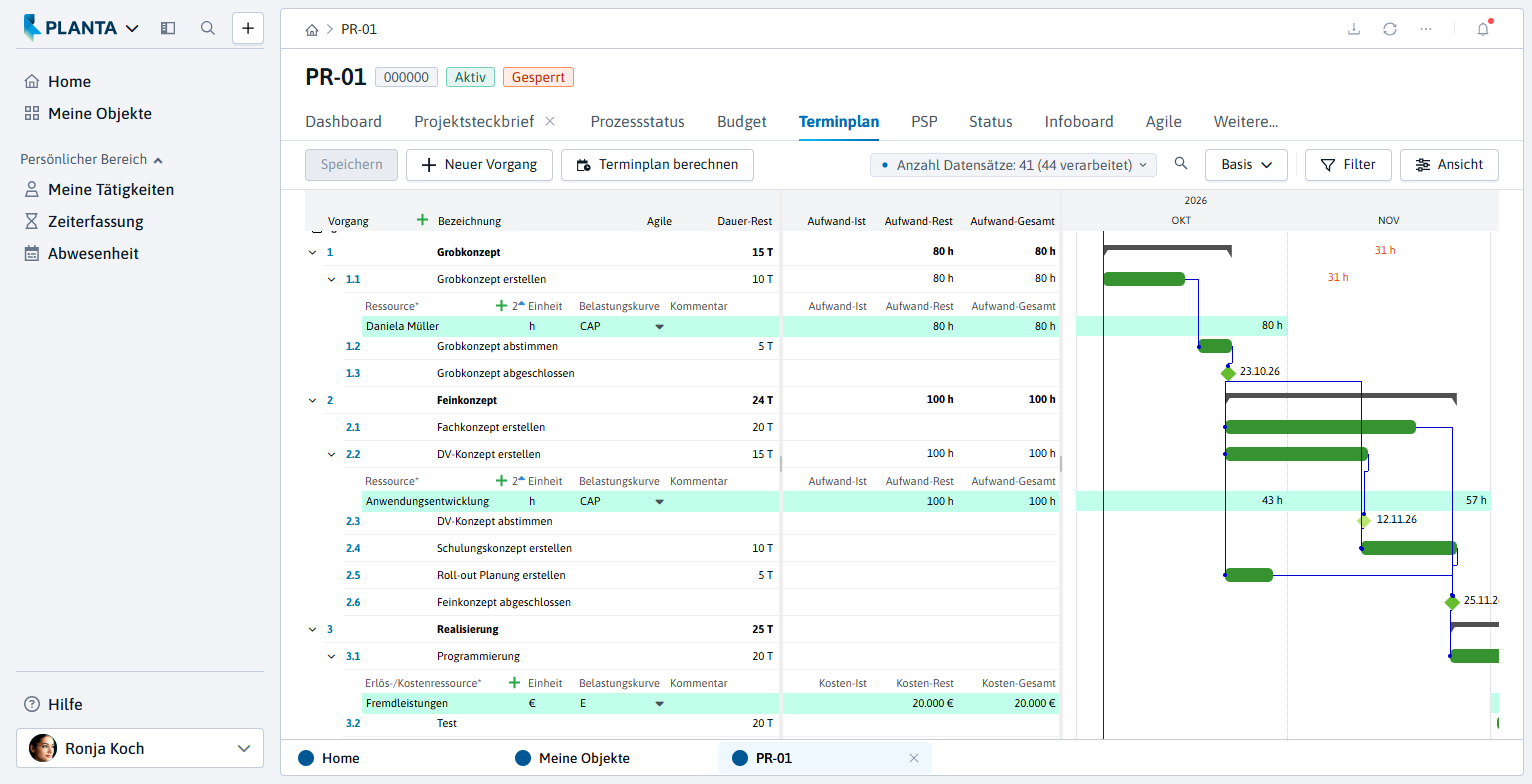Click the plus button next to sidebar search
This screenshot has width=1532, height=784.
point(248,28)
